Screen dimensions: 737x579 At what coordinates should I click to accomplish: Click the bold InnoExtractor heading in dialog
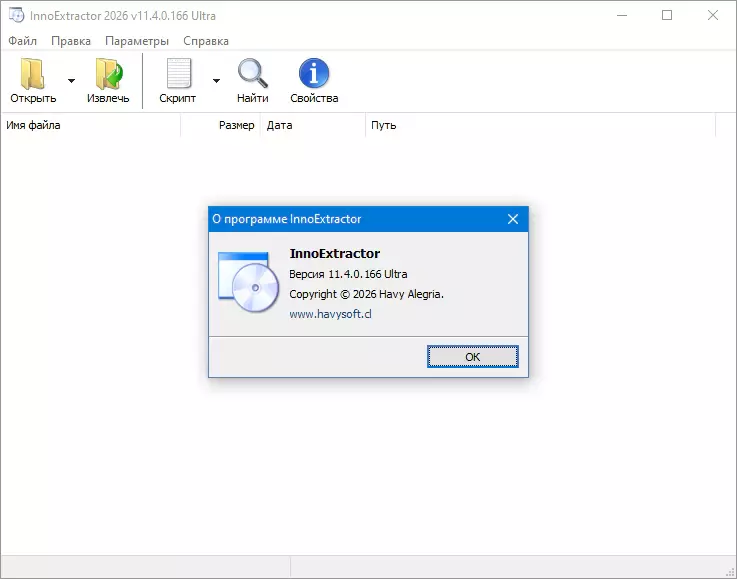[x=335, y=253]
